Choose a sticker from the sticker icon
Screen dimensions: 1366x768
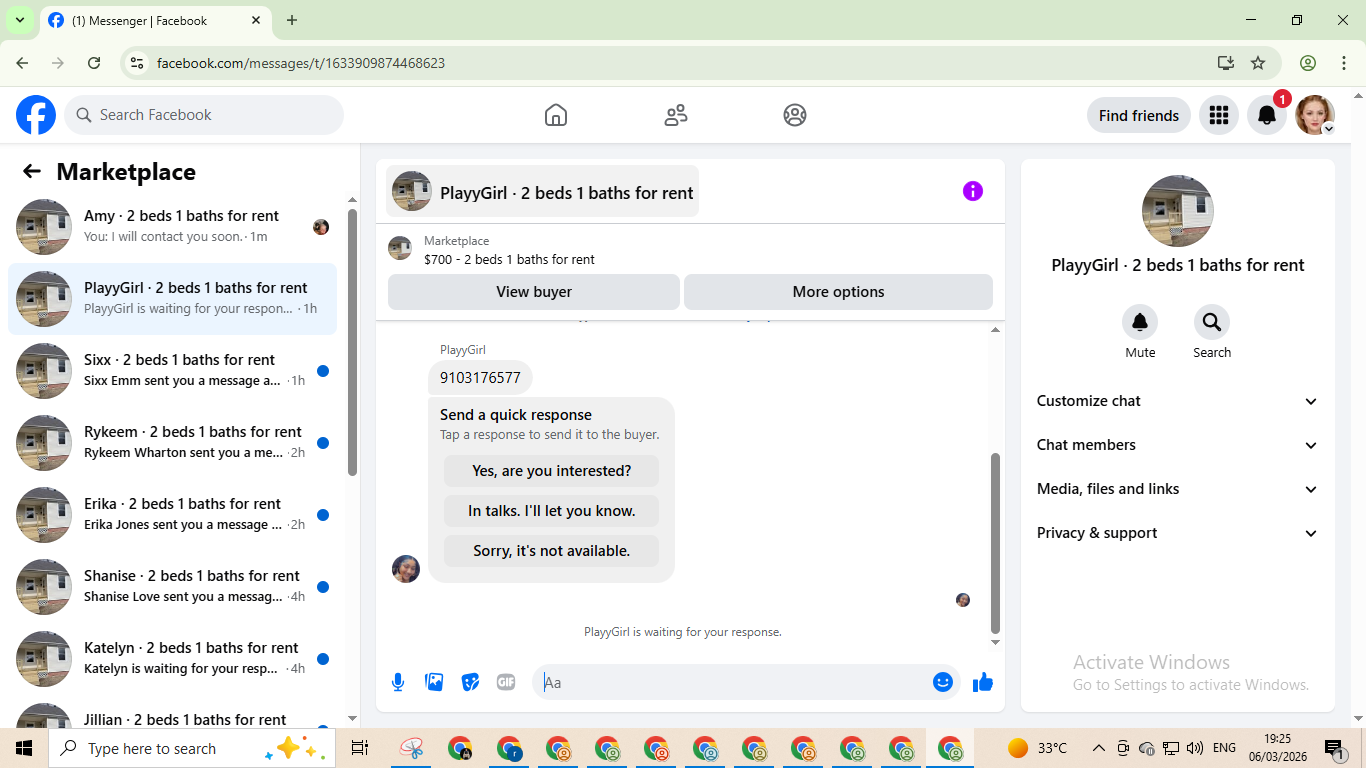point(470,682)
